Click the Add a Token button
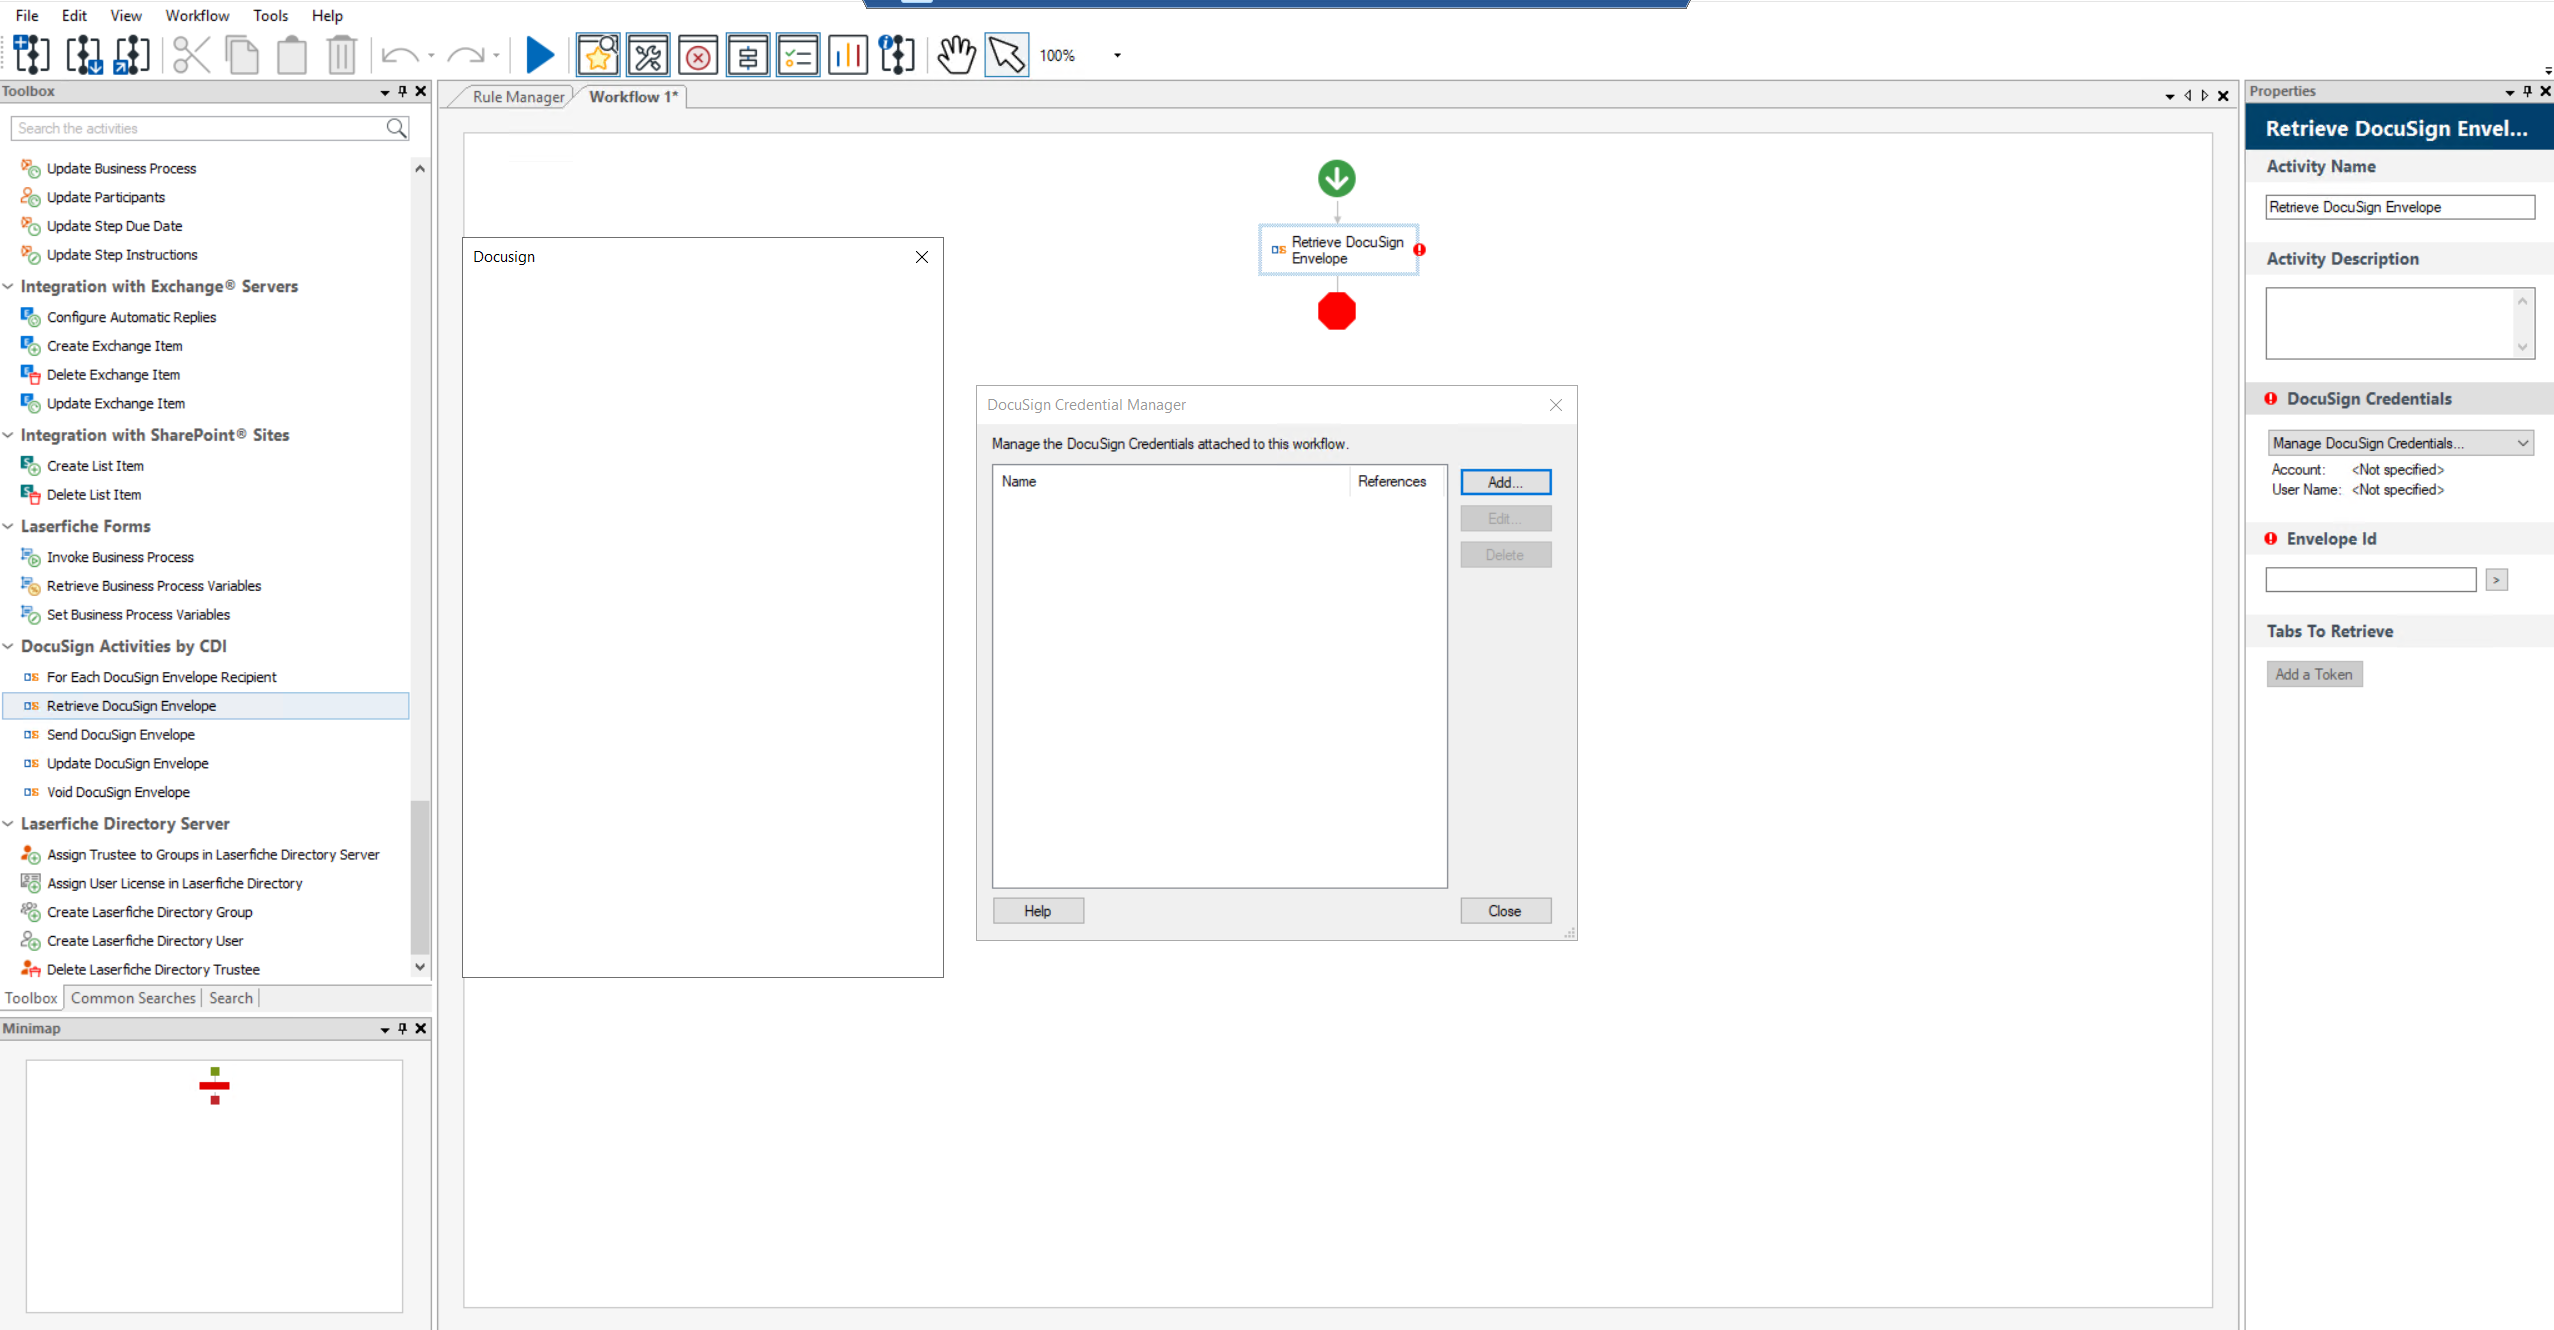Image resolution: width=2554 pixels, height=1330 pixels. pyautogui.click(x=2314, y=674)
